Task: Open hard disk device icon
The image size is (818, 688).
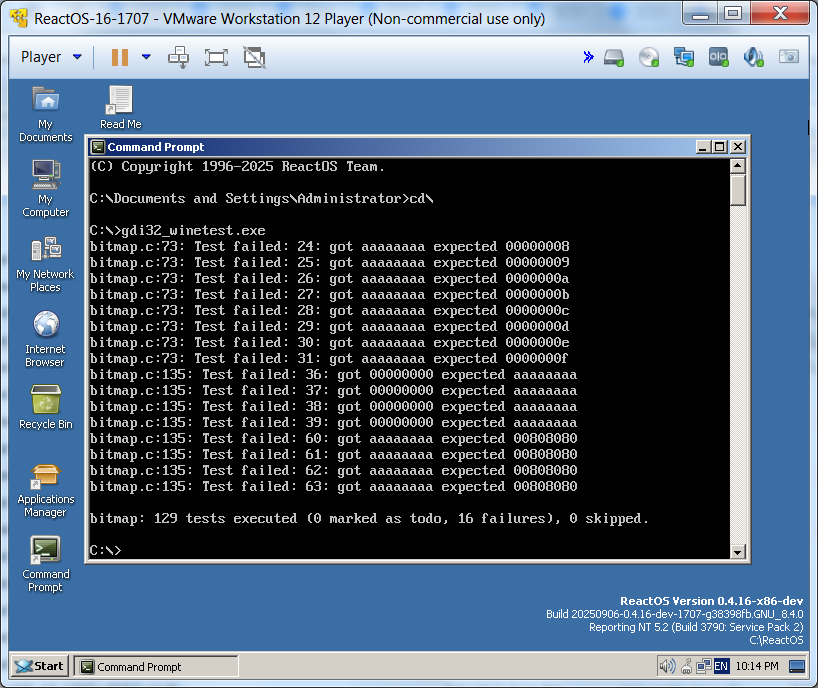Action: click(x=614, y=57)
